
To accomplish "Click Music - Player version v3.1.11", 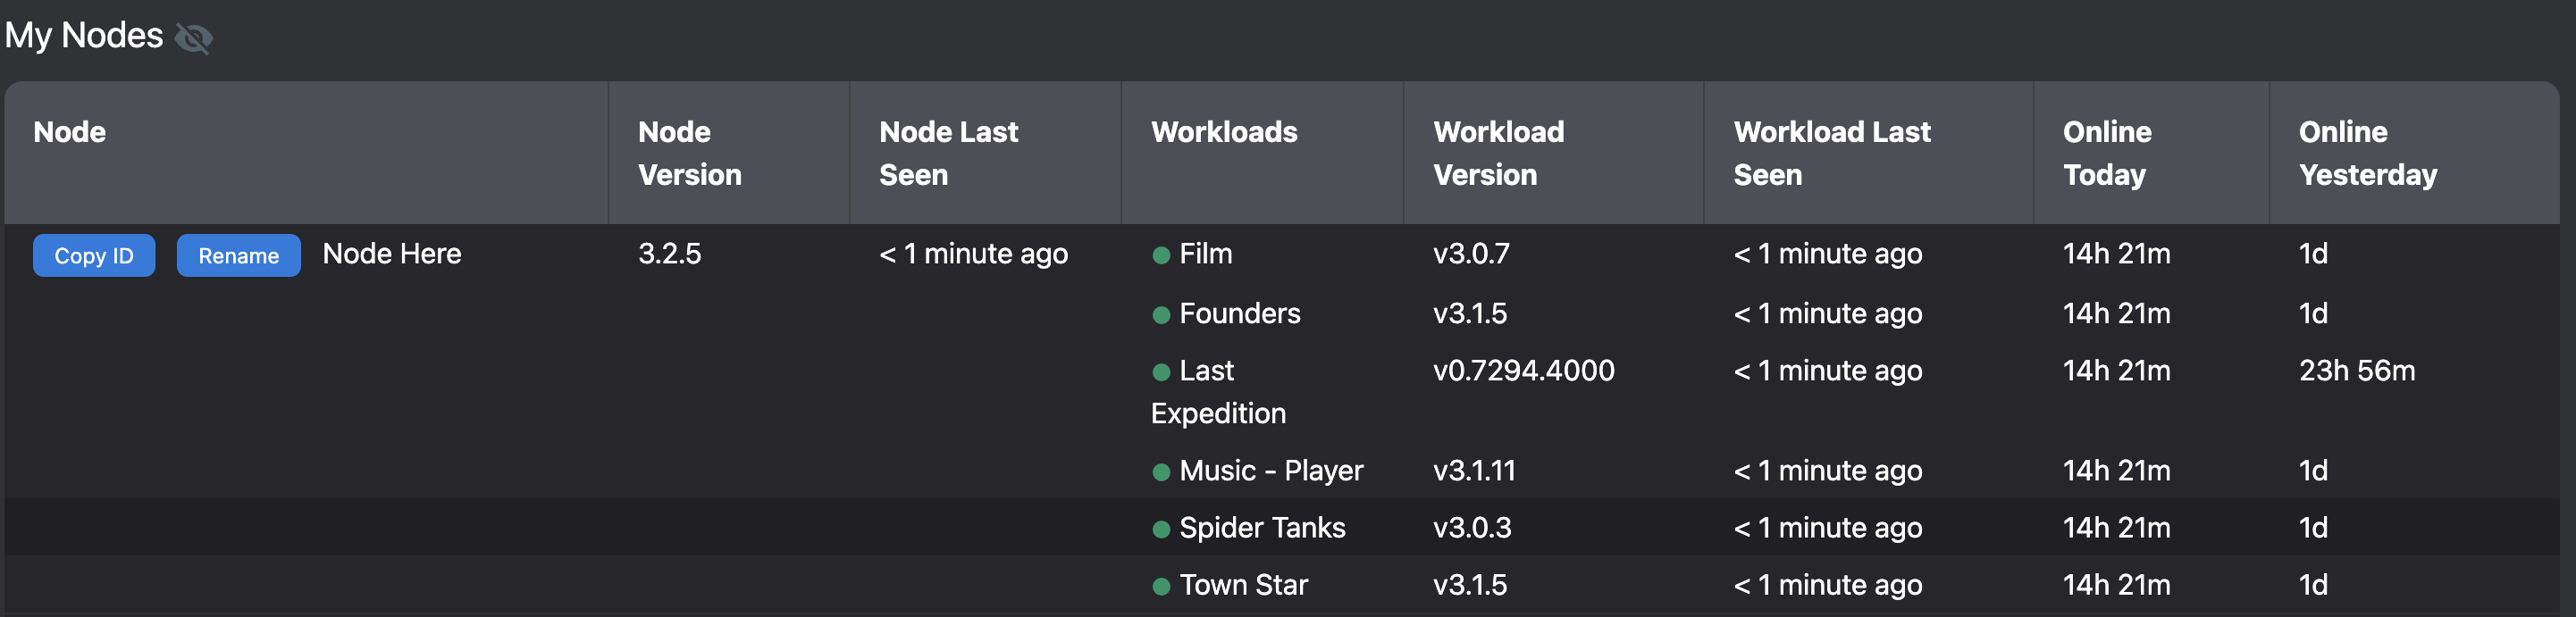I will 1474,471.
